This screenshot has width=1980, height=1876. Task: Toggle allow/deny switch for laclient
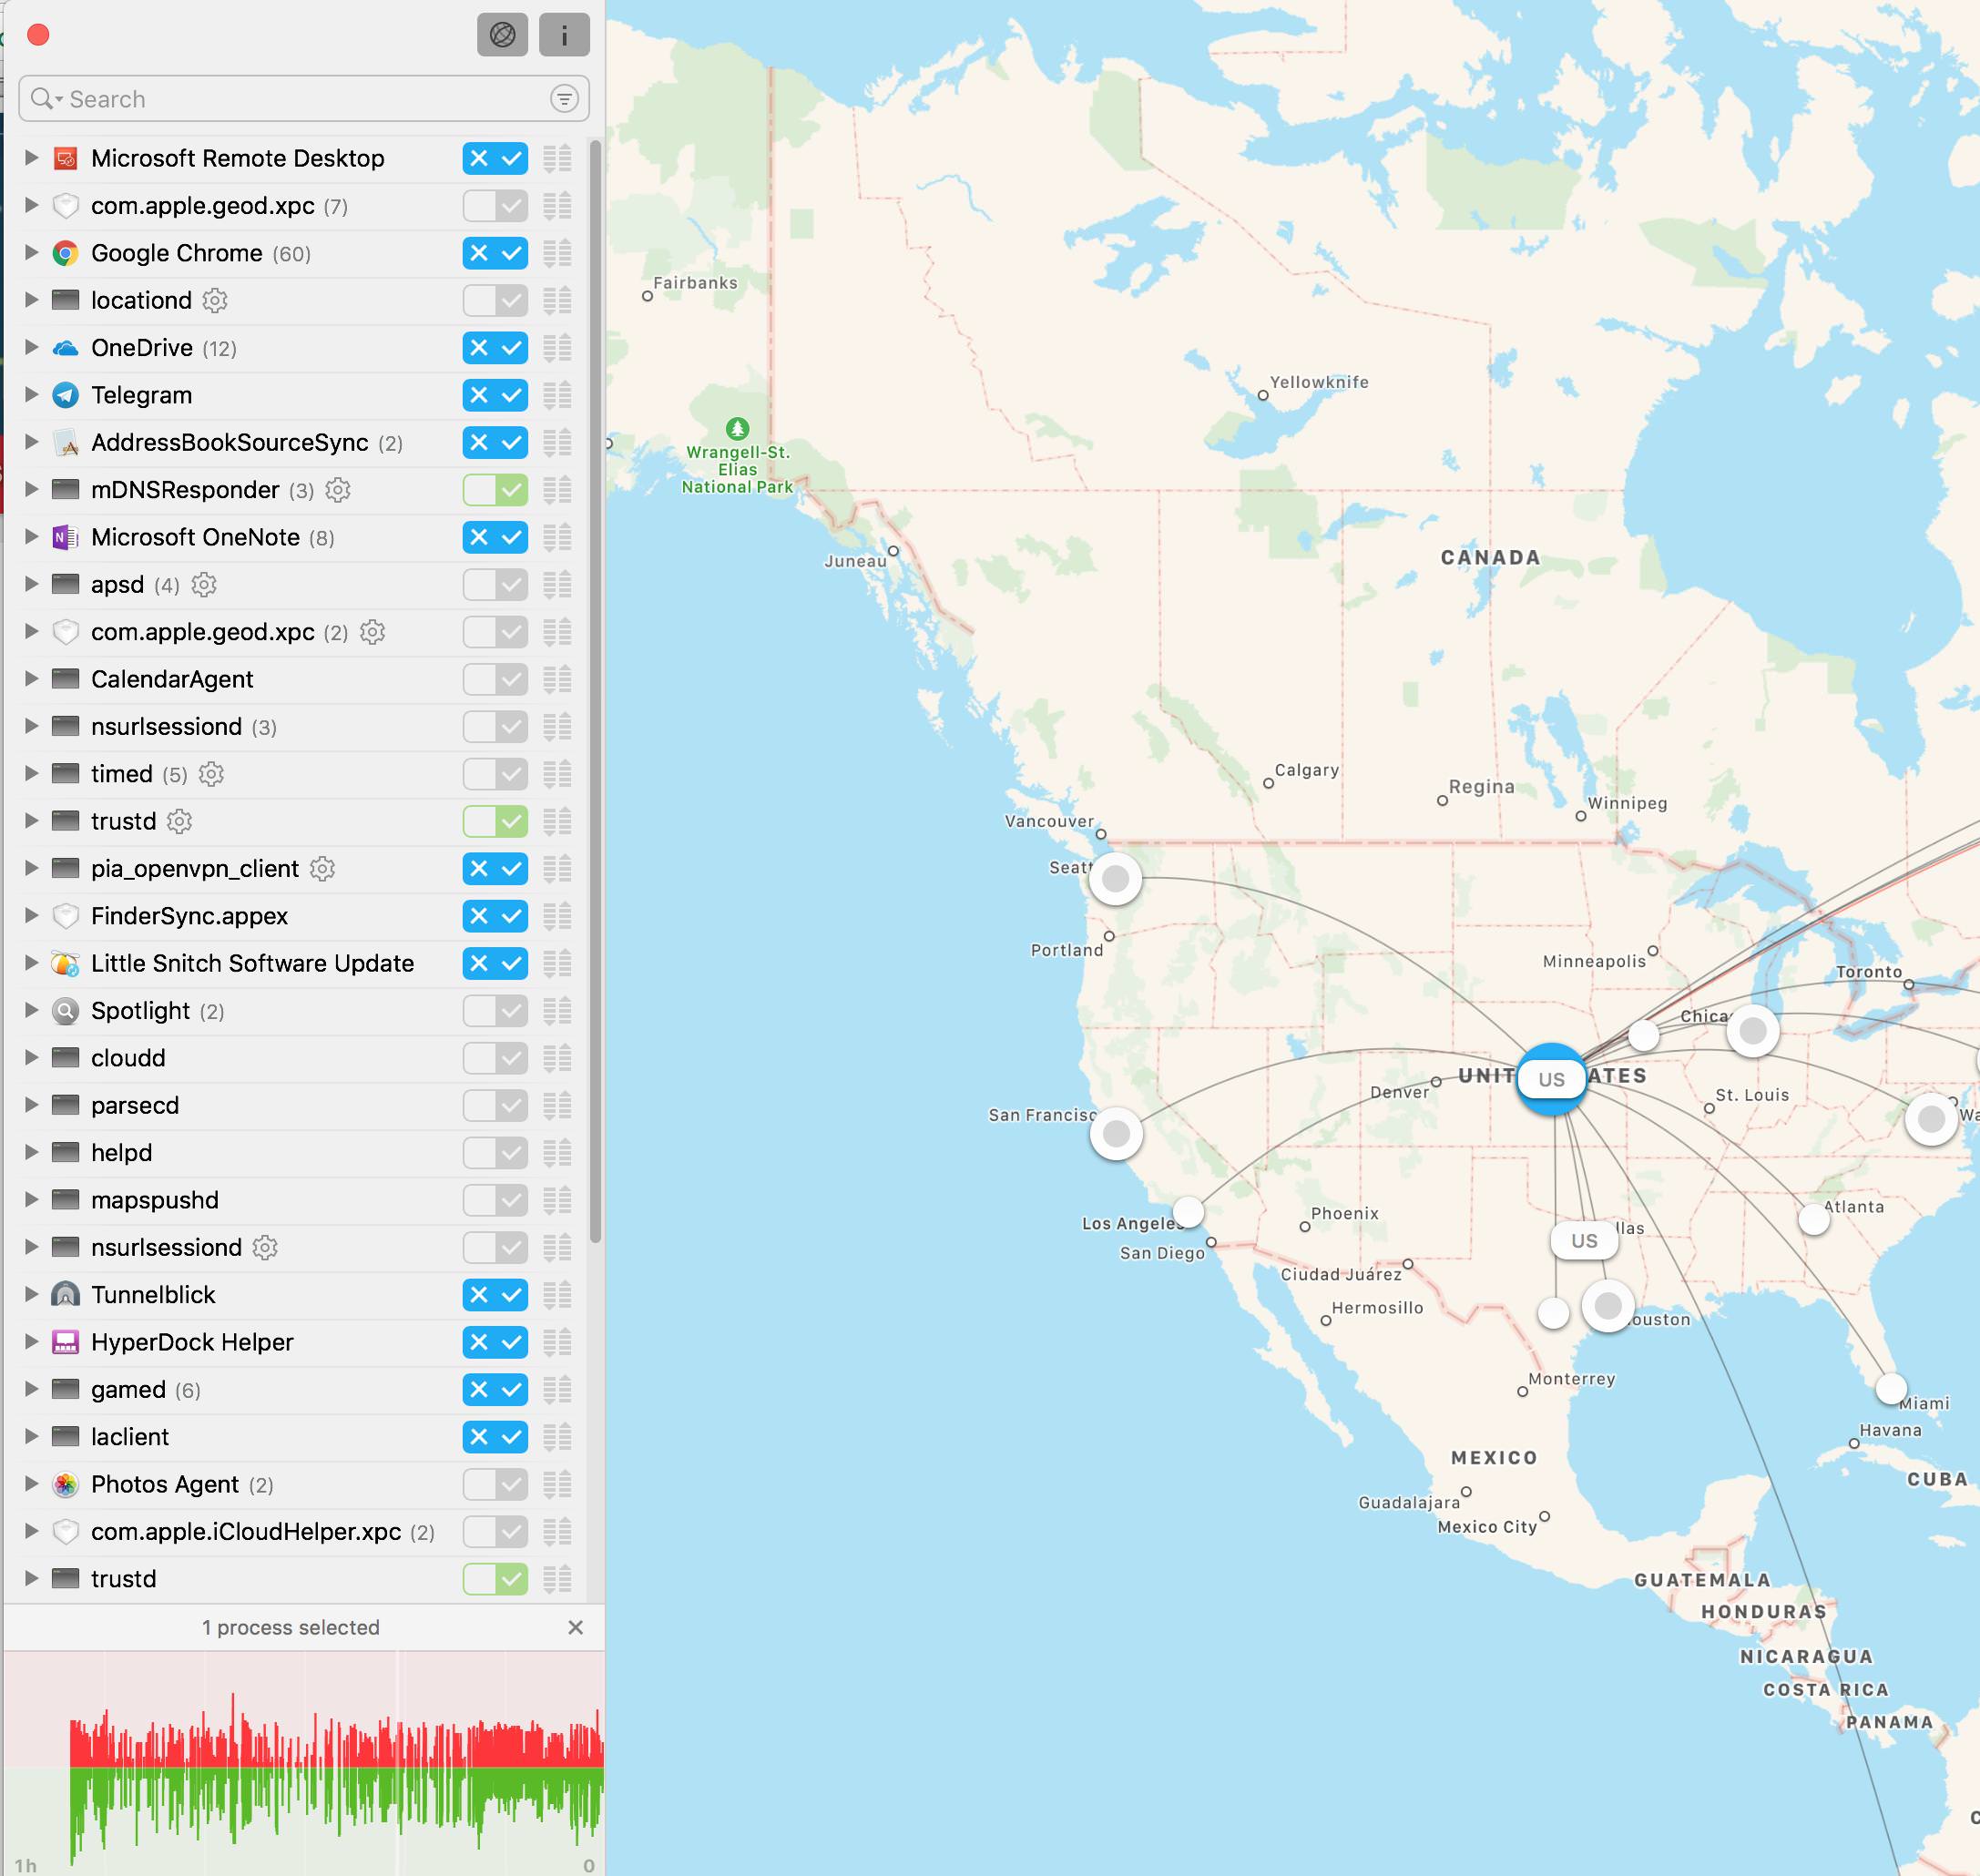[x=495, y=1437]
